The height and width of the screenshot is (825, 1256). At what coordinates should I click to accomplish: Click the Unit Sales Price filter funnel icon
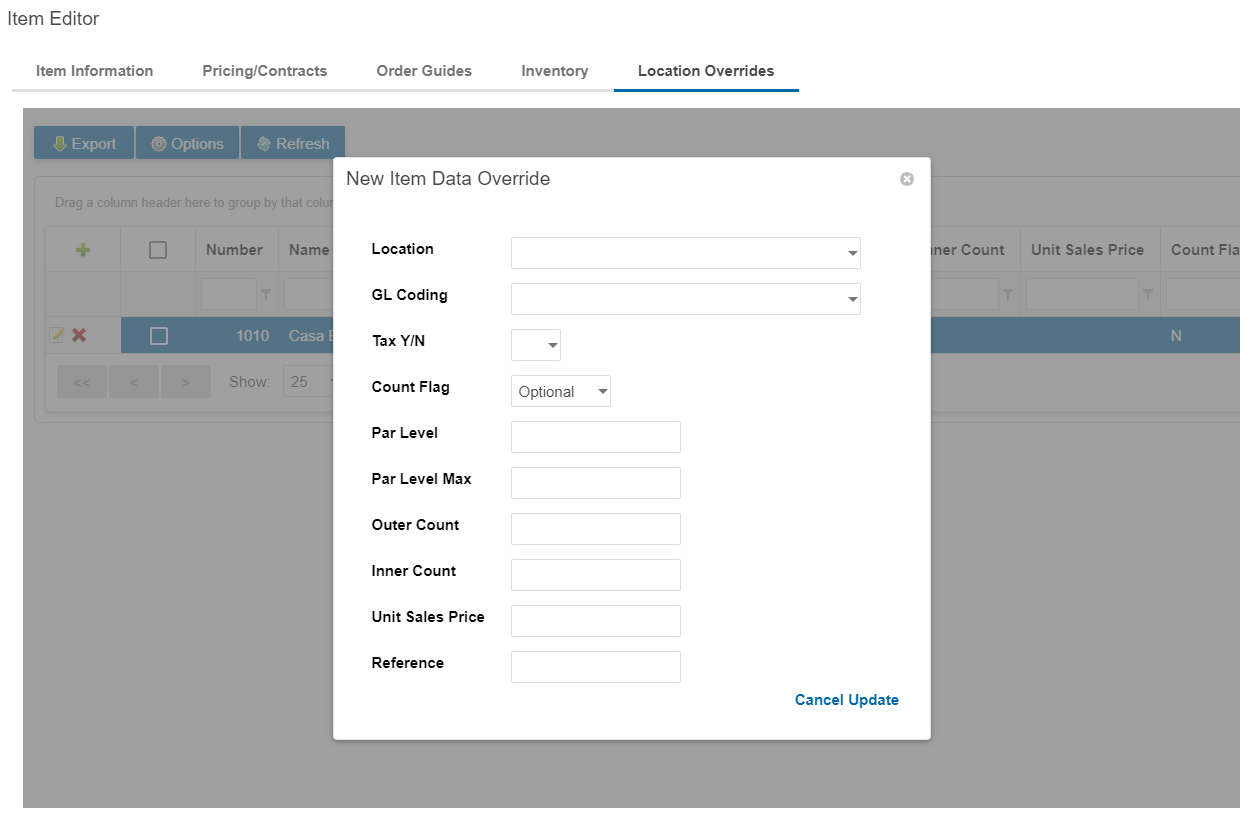[1148, 294]
